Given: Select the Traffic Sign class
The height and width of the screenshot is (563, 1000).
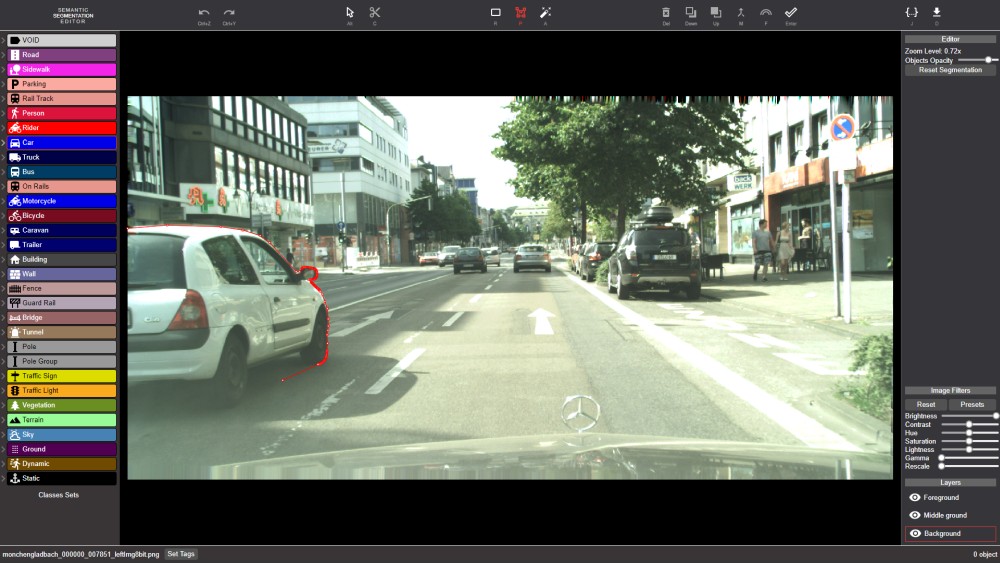Looking at the screenshot, I should (x=62, y=376).
